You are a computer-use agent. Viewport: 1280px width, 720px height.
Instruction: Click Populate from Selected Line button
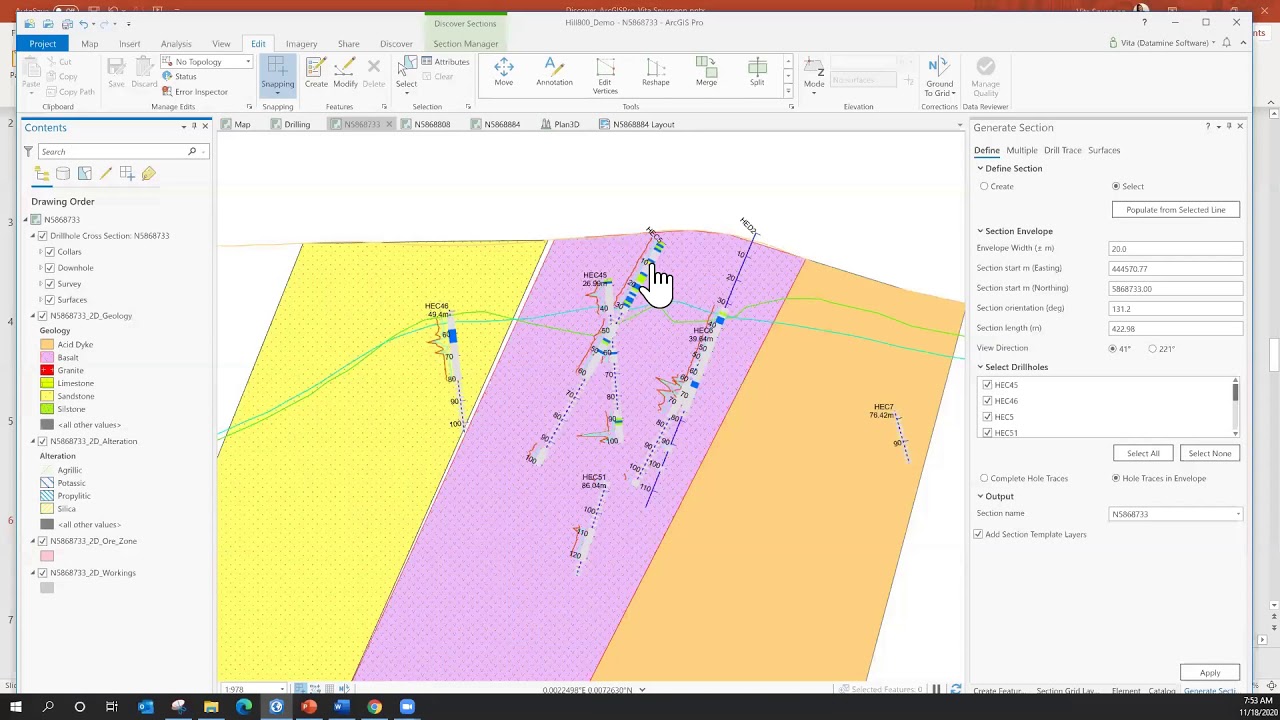coord(1175,210)
